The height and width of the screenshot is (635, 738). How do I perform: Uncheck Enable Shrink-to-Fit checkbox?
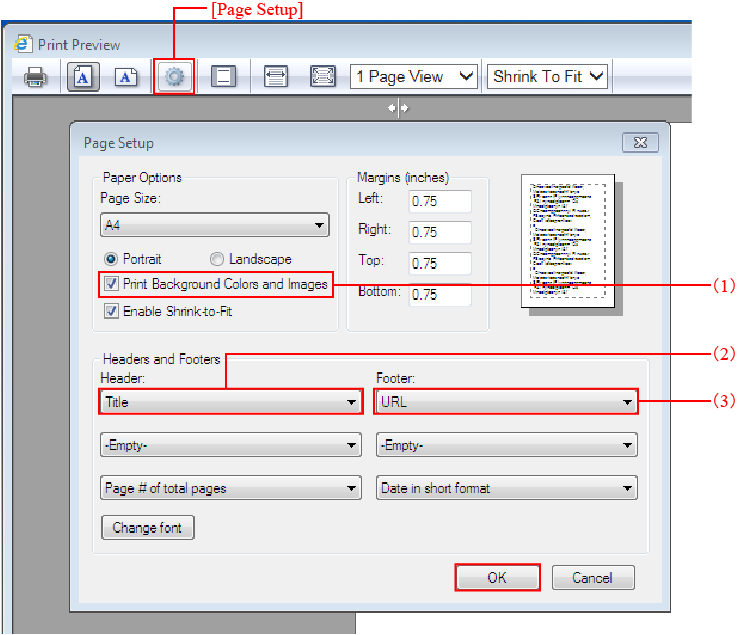111,311
